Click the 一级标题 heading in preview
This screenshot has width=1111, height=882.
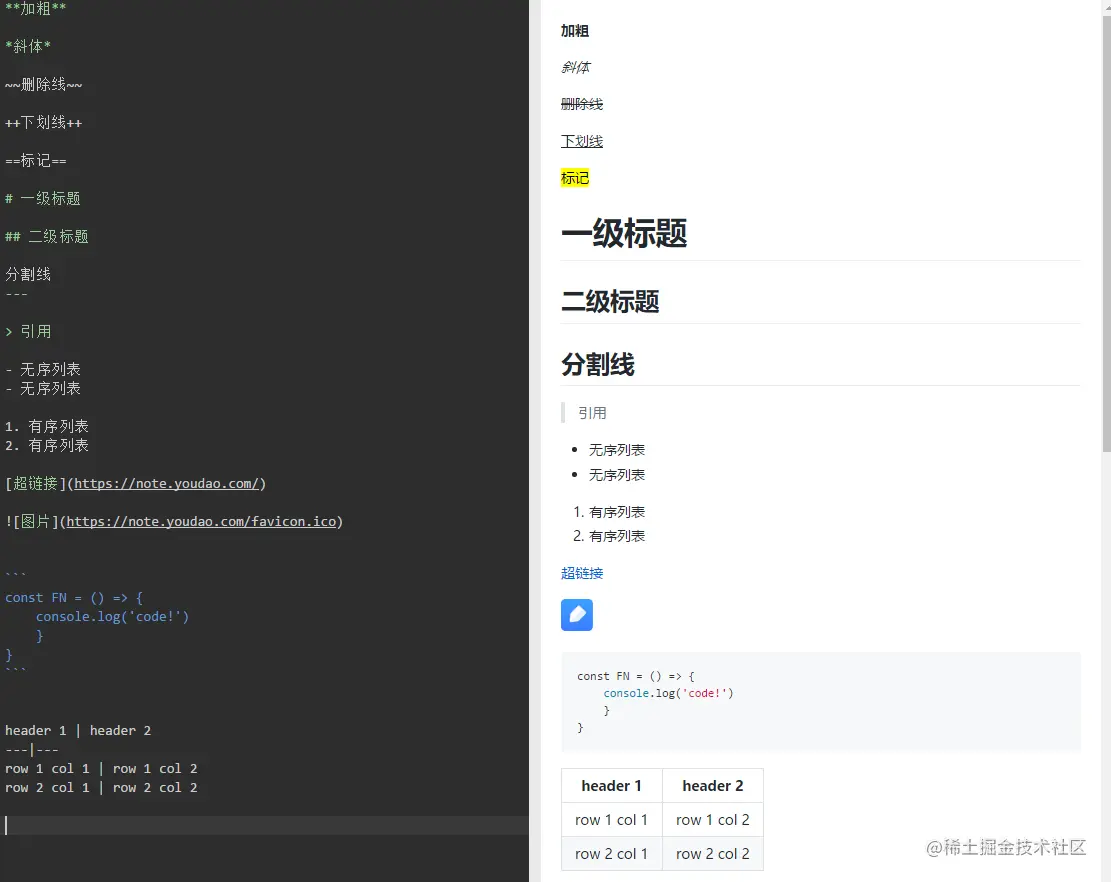(624, 233)
